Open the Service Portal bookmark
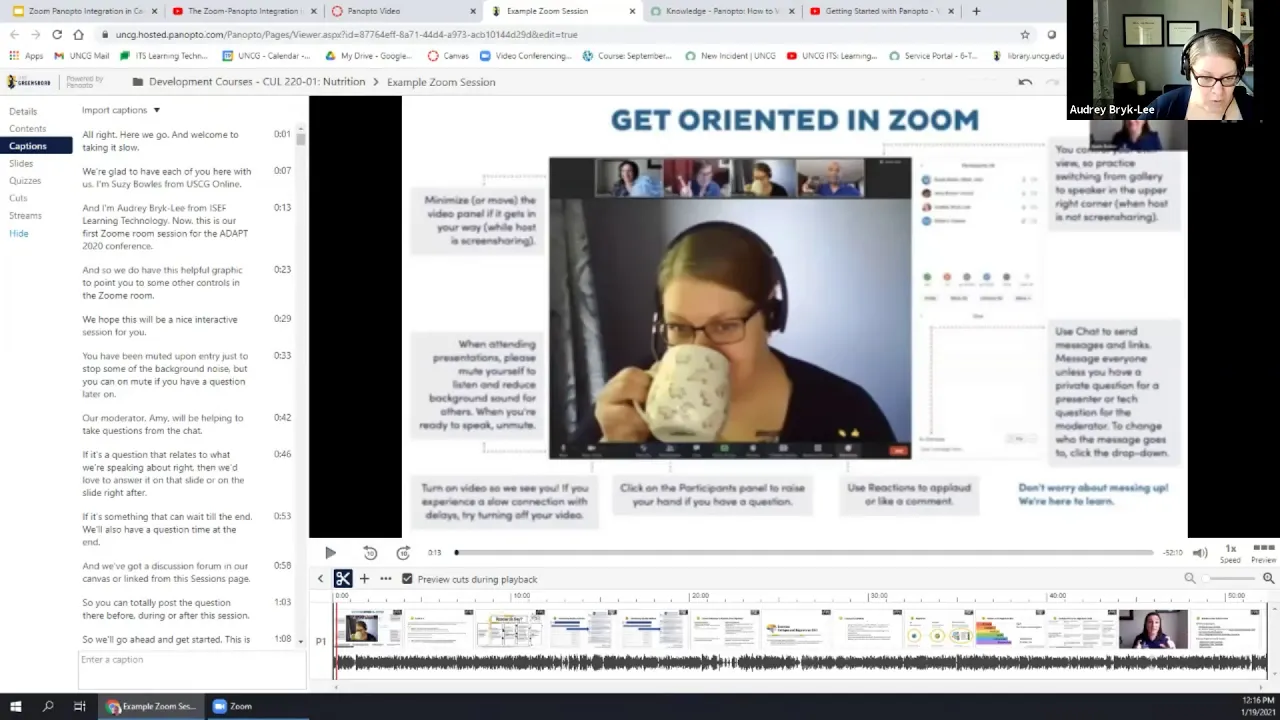This screenshot has height=720, width=1280. 933,56
